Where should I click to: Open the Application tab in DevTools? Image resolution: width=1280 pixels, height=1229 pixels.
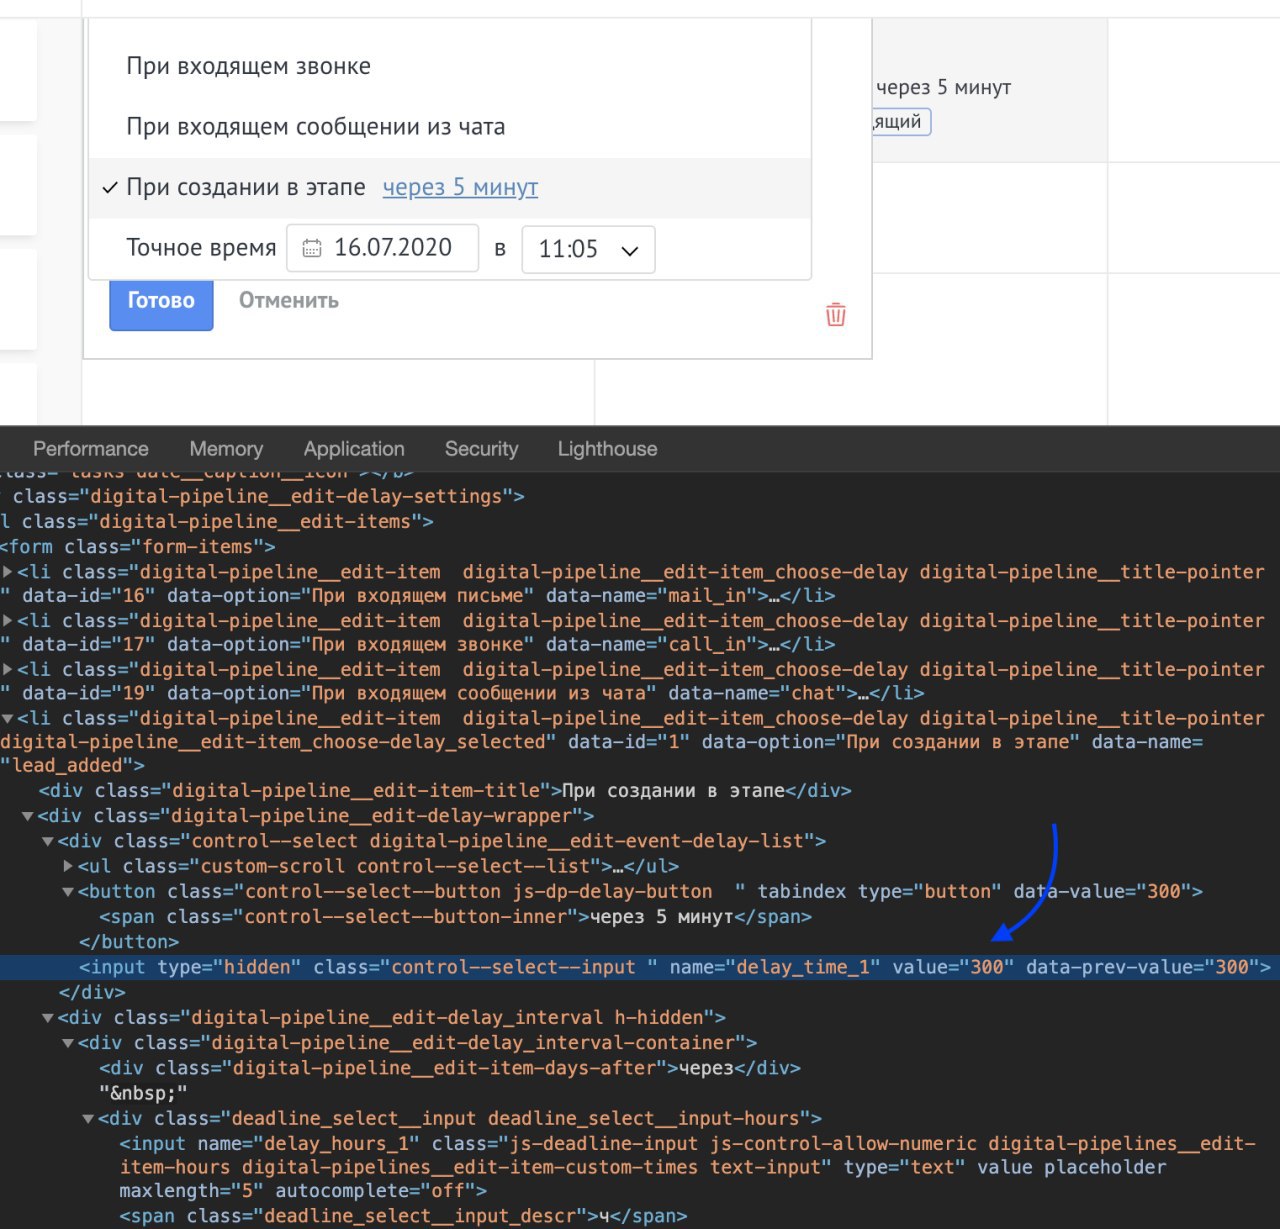point(354,449)
